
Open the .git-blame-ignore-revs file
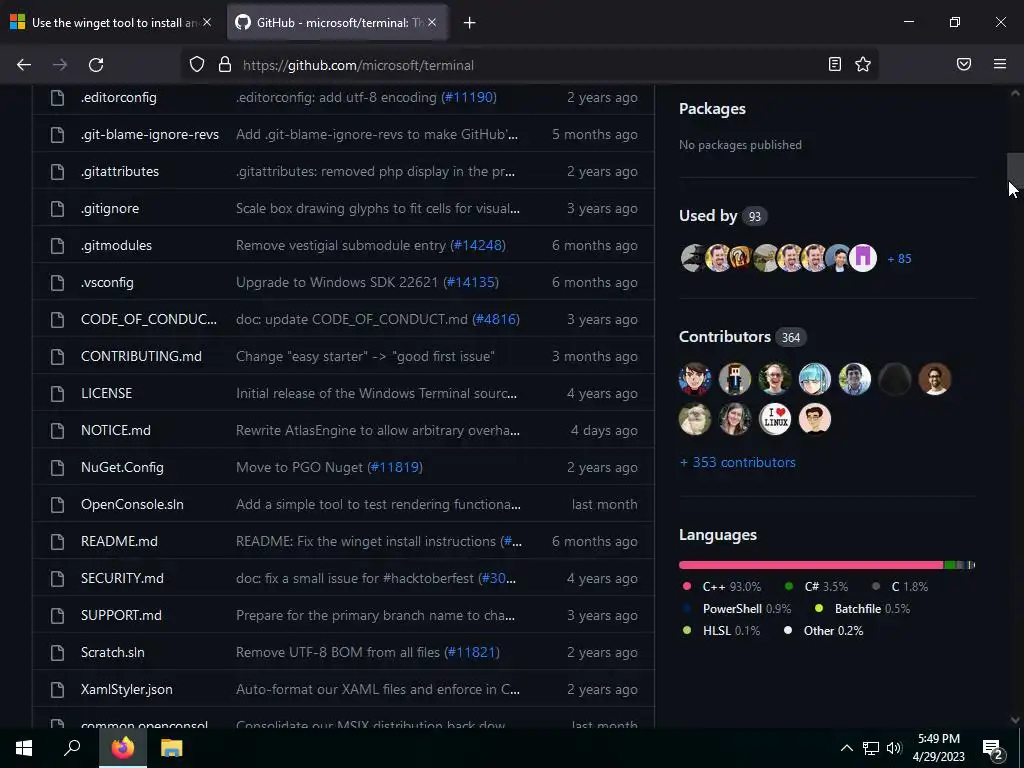(150, 135)
